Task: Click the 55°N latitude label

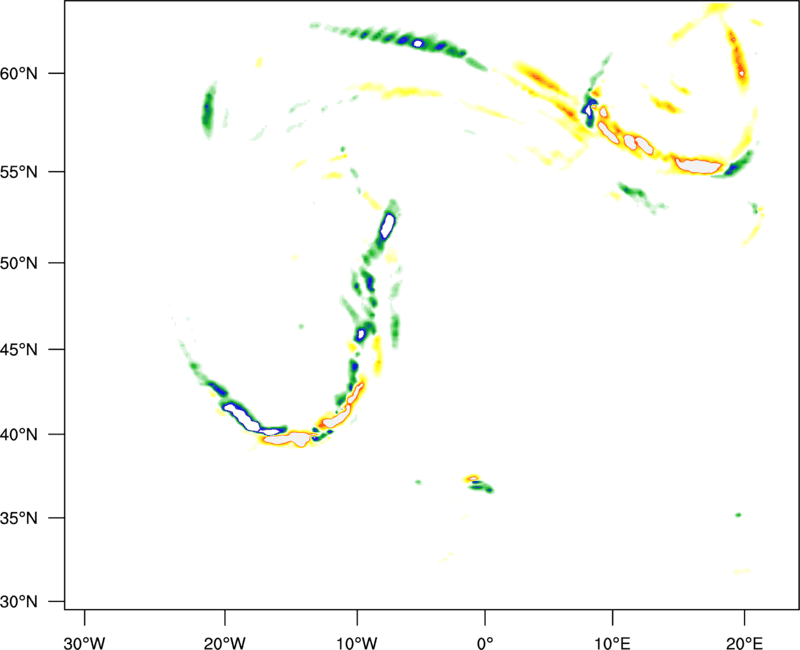Action: [19, 172]
